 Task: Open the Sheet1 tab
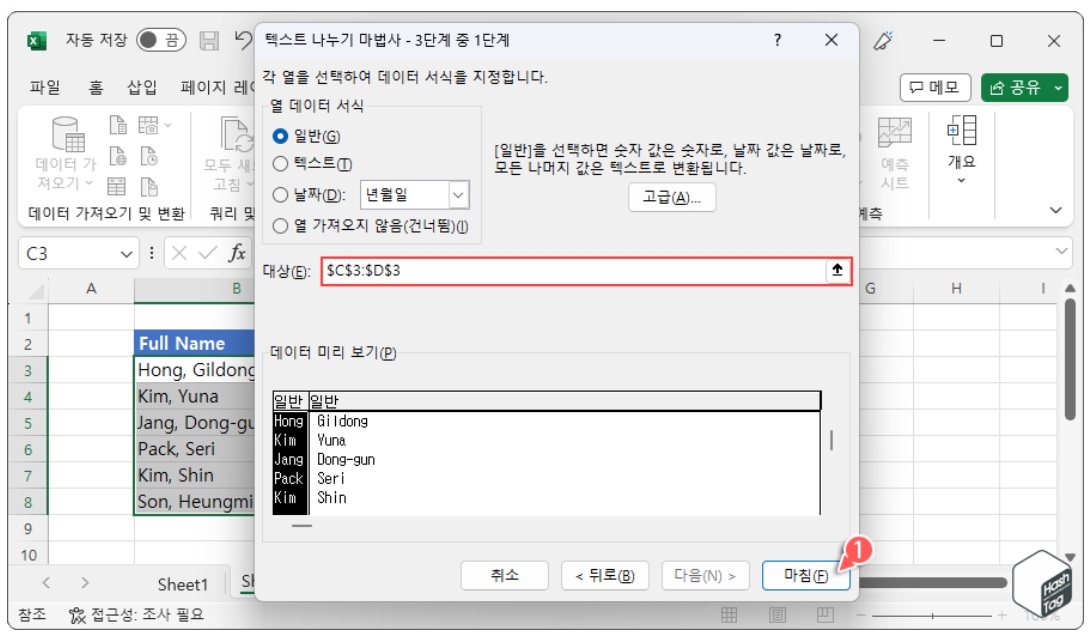coord(182,584)
